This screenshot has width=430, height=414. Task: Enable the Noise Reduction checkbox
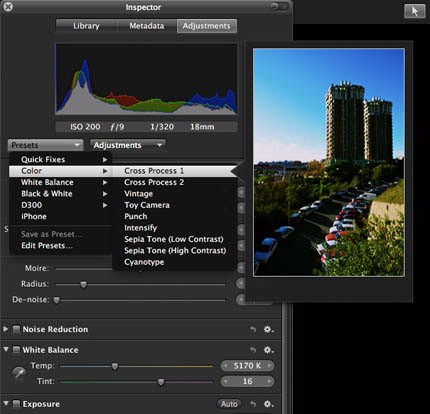(x=16, y=329)
